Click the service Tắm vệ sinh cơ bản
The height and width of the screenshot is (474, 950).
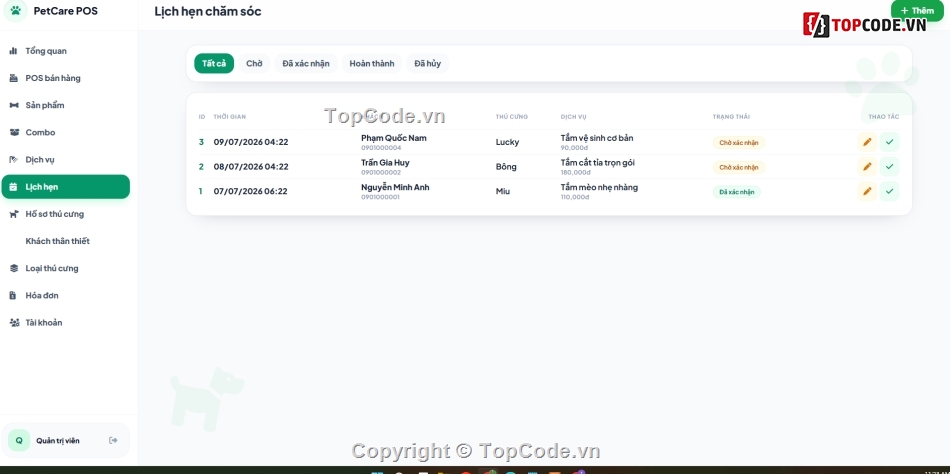coord(597,138)
